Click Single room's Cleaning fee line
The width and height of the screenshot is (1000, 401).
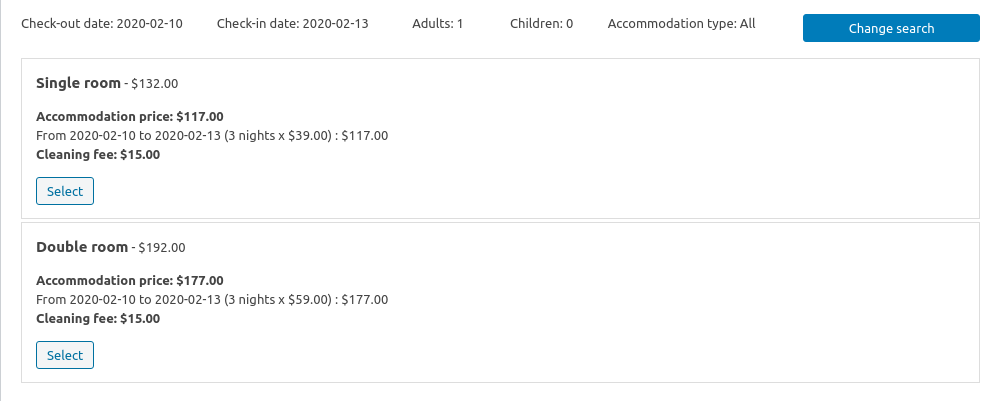tap(98, 155)
